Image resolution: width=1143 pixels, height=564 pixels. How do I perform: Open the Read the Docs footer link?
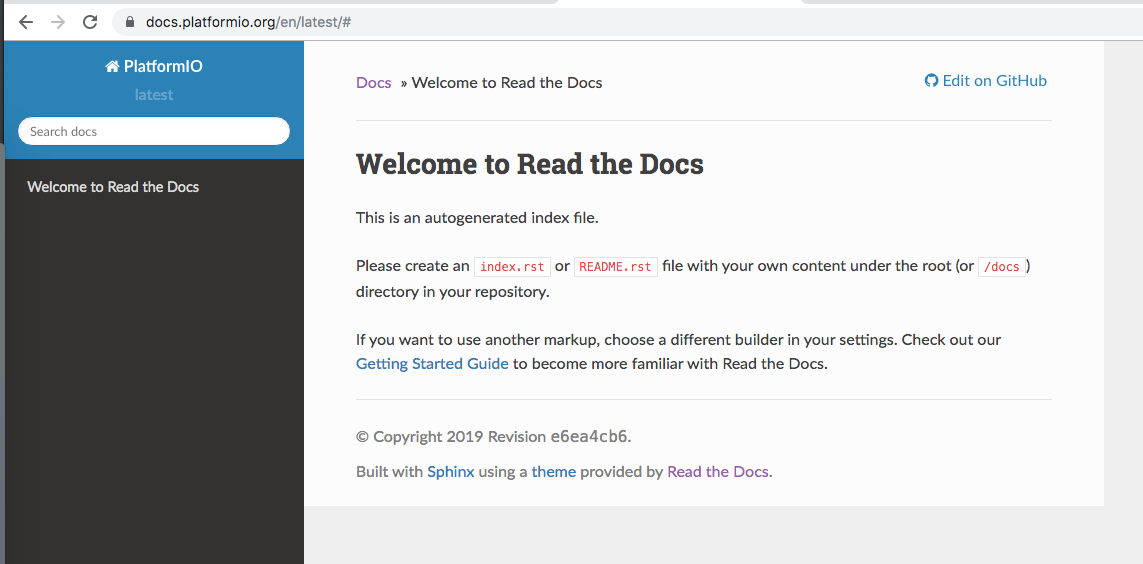pos(718,471)
